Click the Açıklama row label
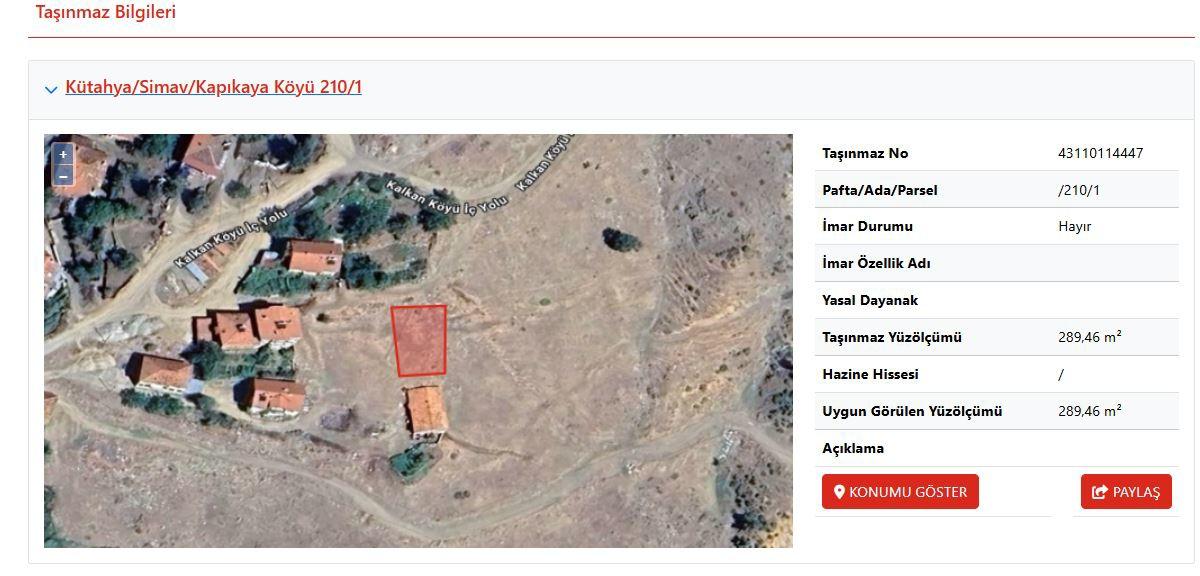 point(853,448)
